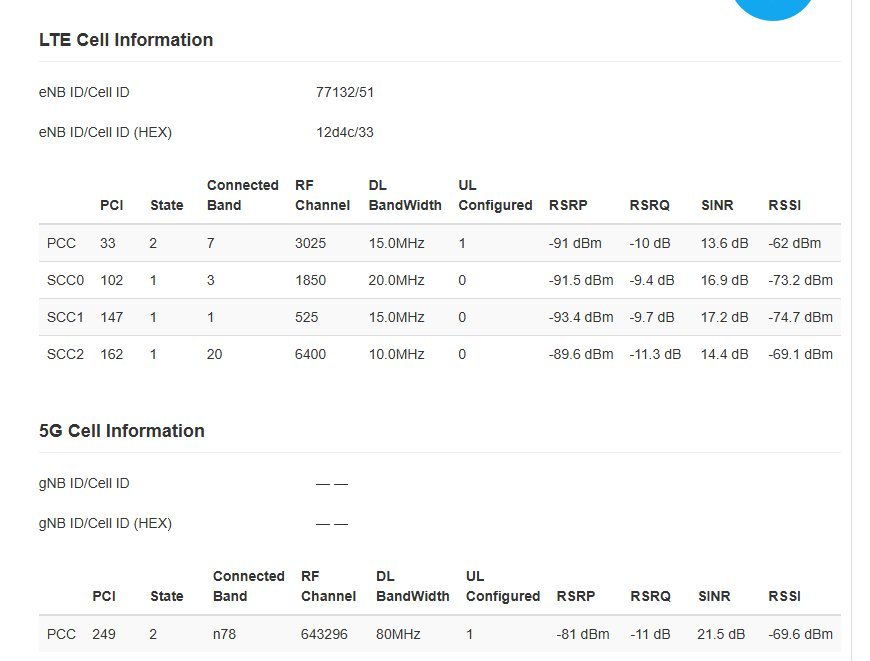The width and height of the screenshot is (870, 661).
Task: Click the 21.5 dB SINR value
Action: pos(721,634)
